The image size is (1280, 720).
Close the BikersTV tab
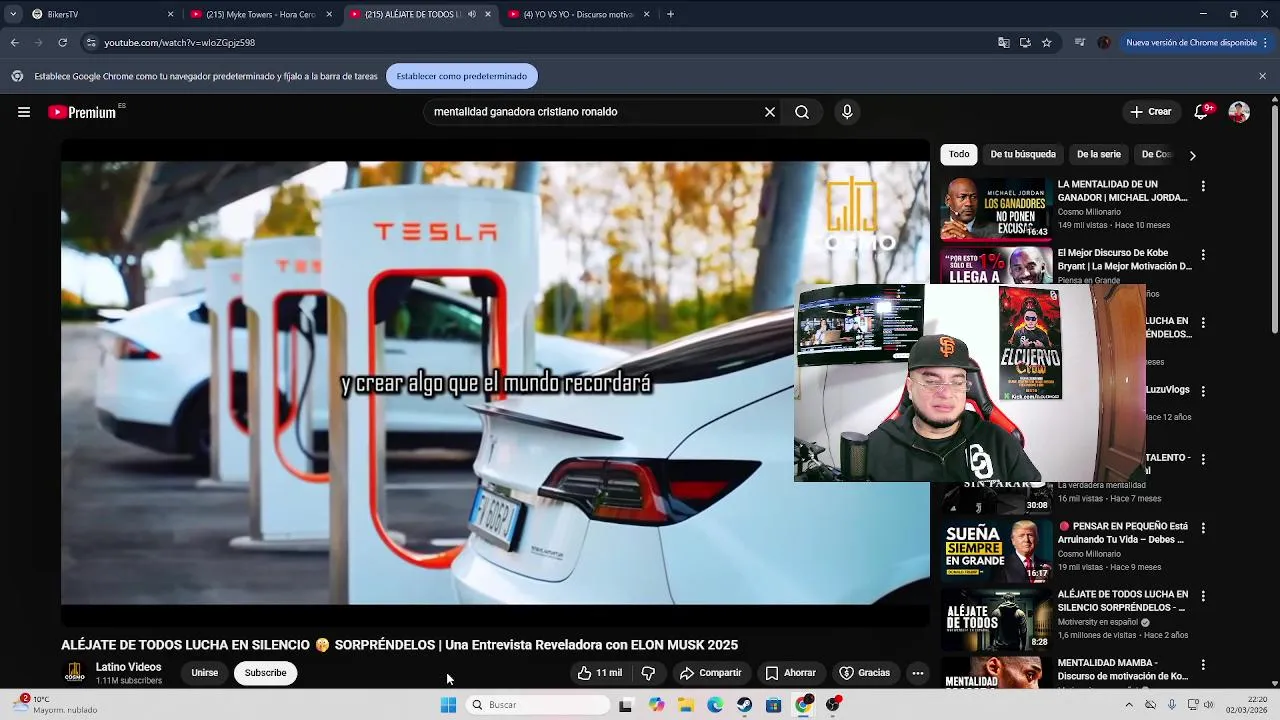[170, 14]
